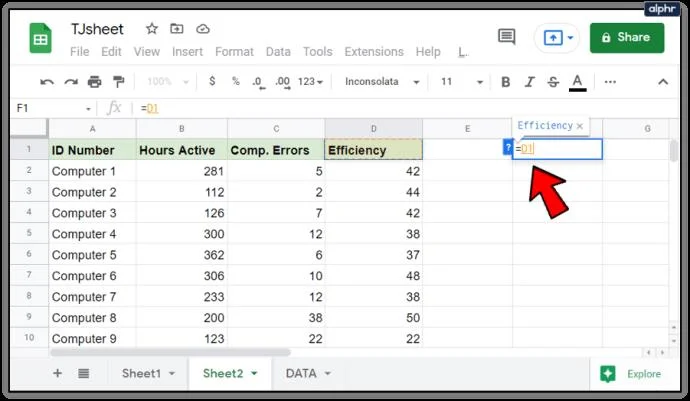Star the TJsheet document

(x=152, y=29)
